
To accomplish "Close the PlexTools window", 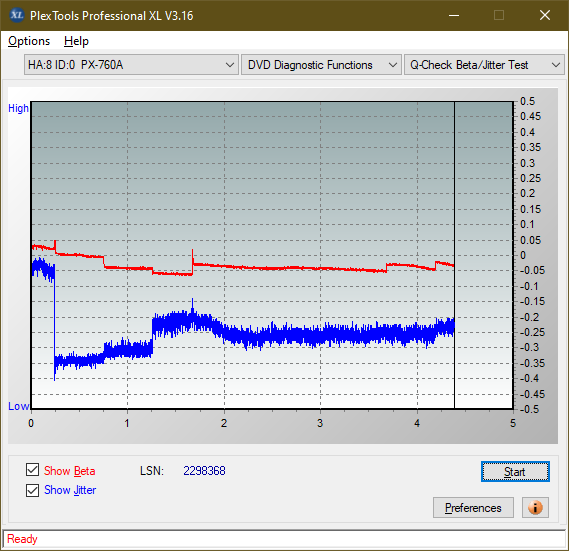I will tap(545, 15).
